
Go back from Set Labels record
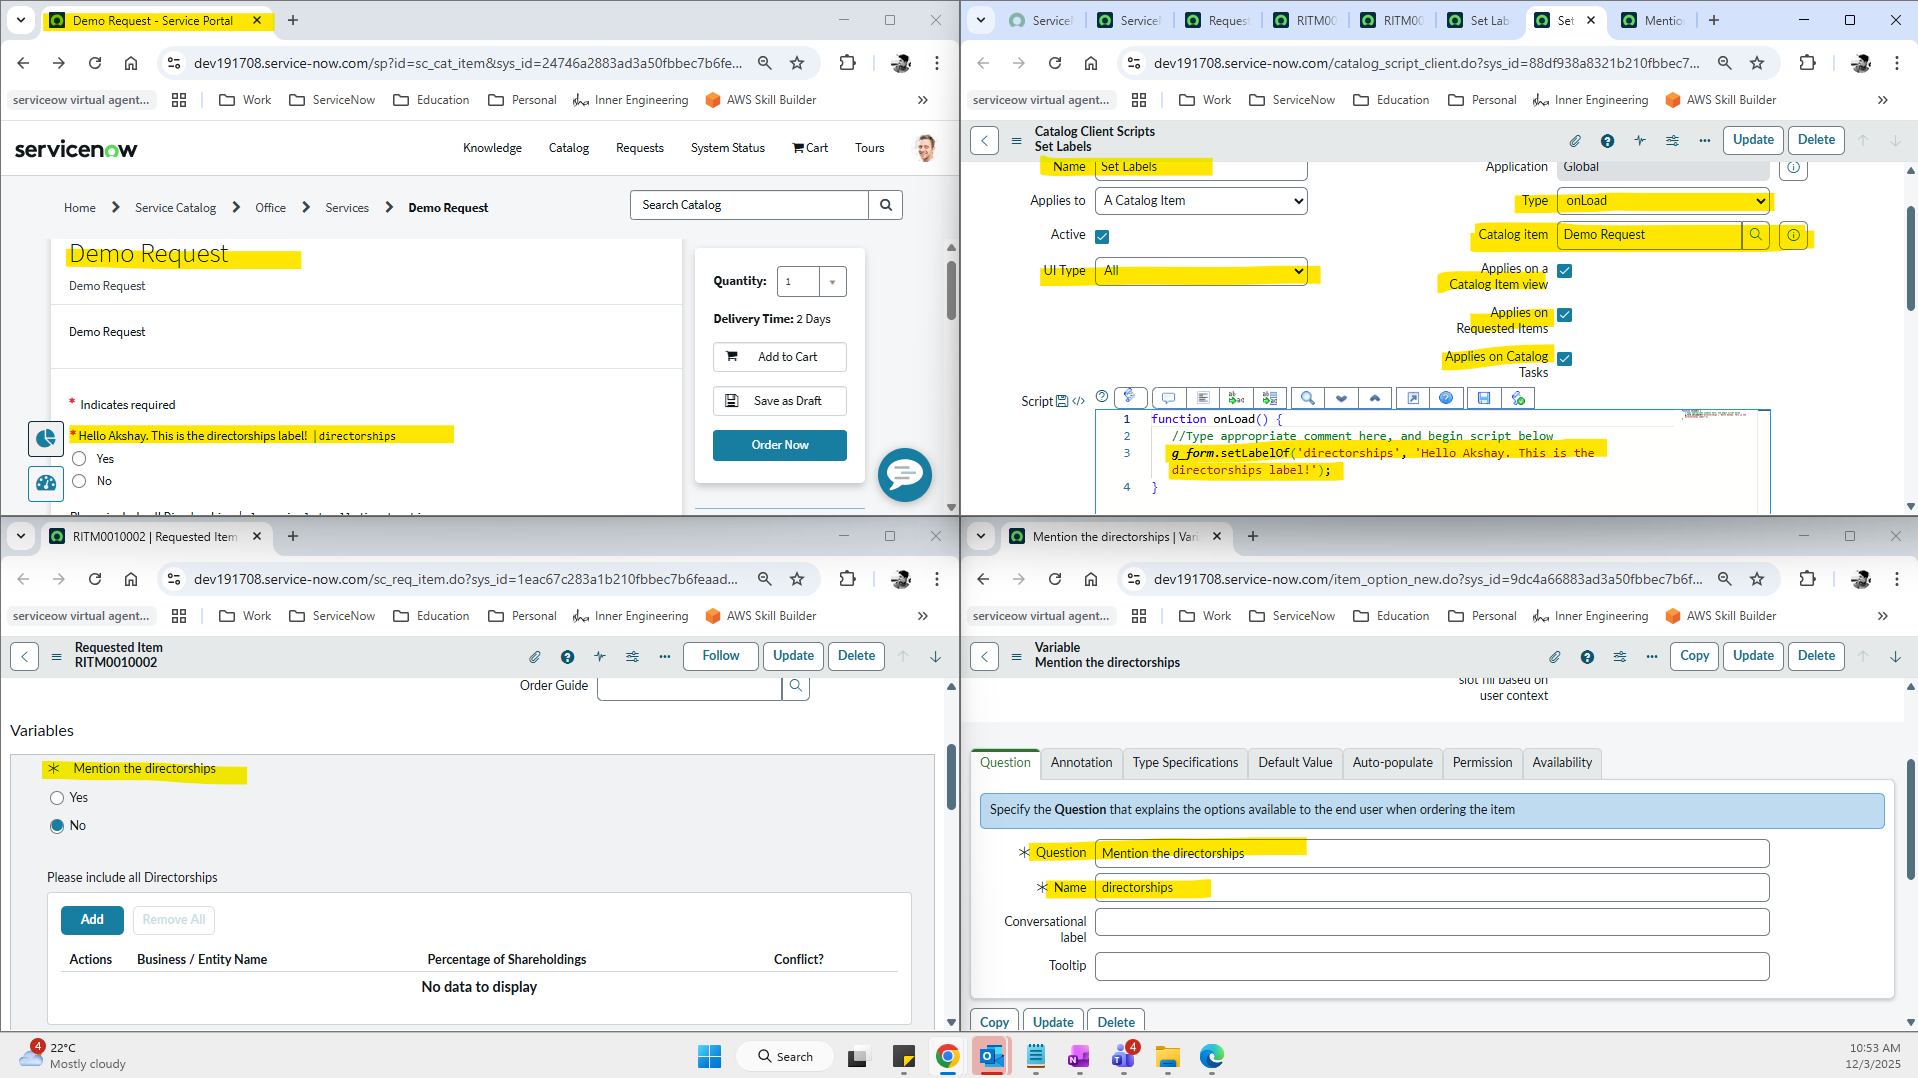(x=985, y=140)
